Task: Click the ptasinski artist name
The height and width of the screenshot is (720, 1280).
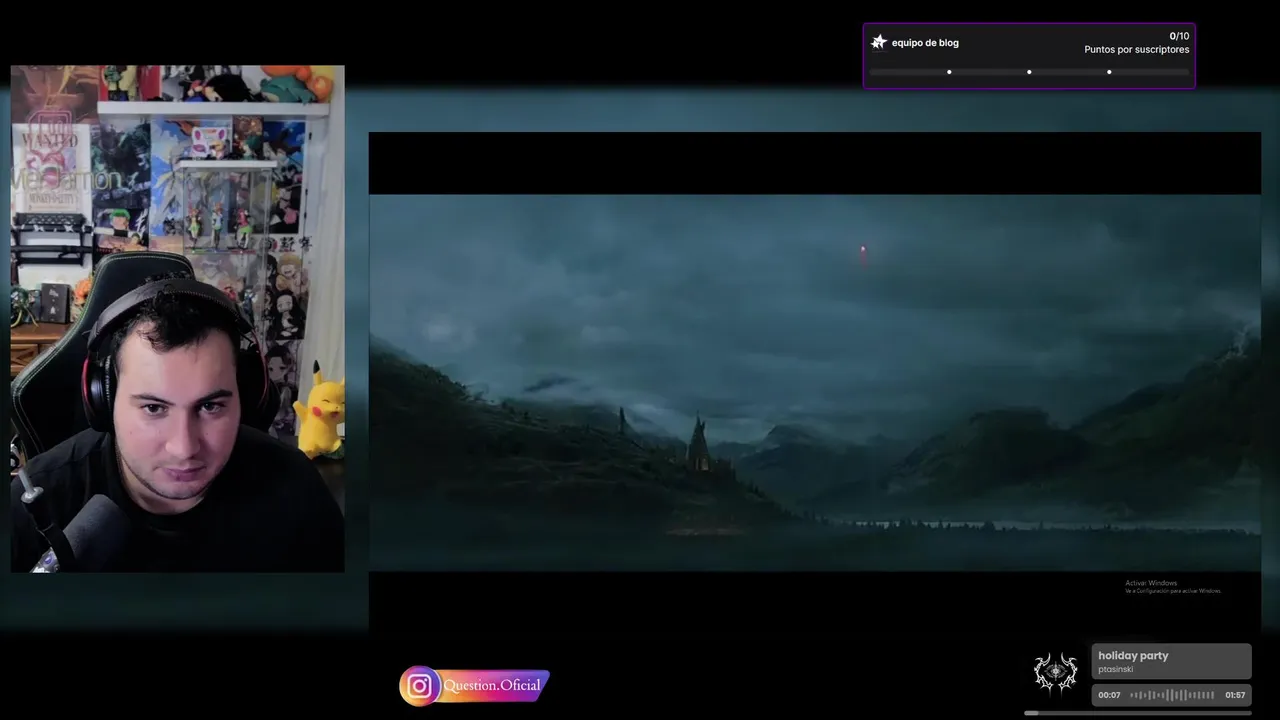Action: click(x=1116, y=669)
